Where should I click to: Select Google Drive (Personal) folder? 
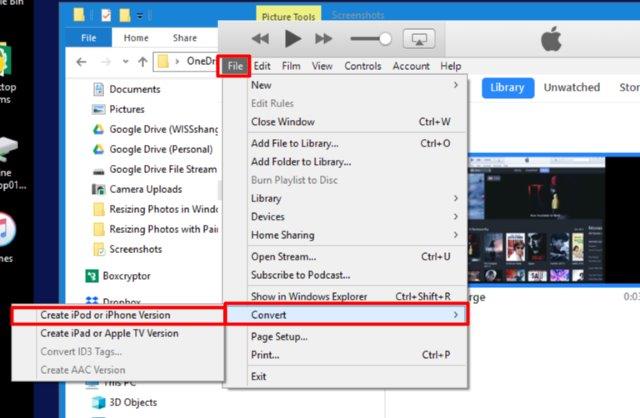153,149
